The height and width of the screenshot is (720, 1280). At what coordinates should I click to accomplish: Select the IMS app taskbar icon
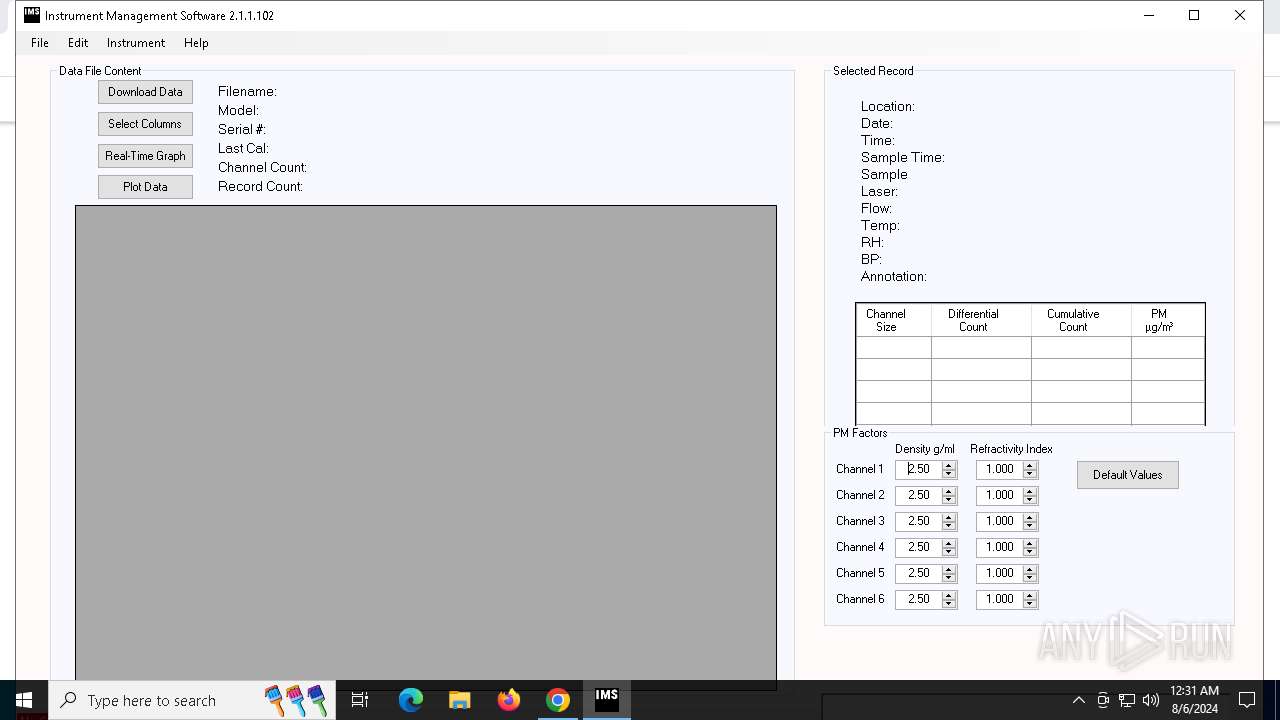(607, 700)
